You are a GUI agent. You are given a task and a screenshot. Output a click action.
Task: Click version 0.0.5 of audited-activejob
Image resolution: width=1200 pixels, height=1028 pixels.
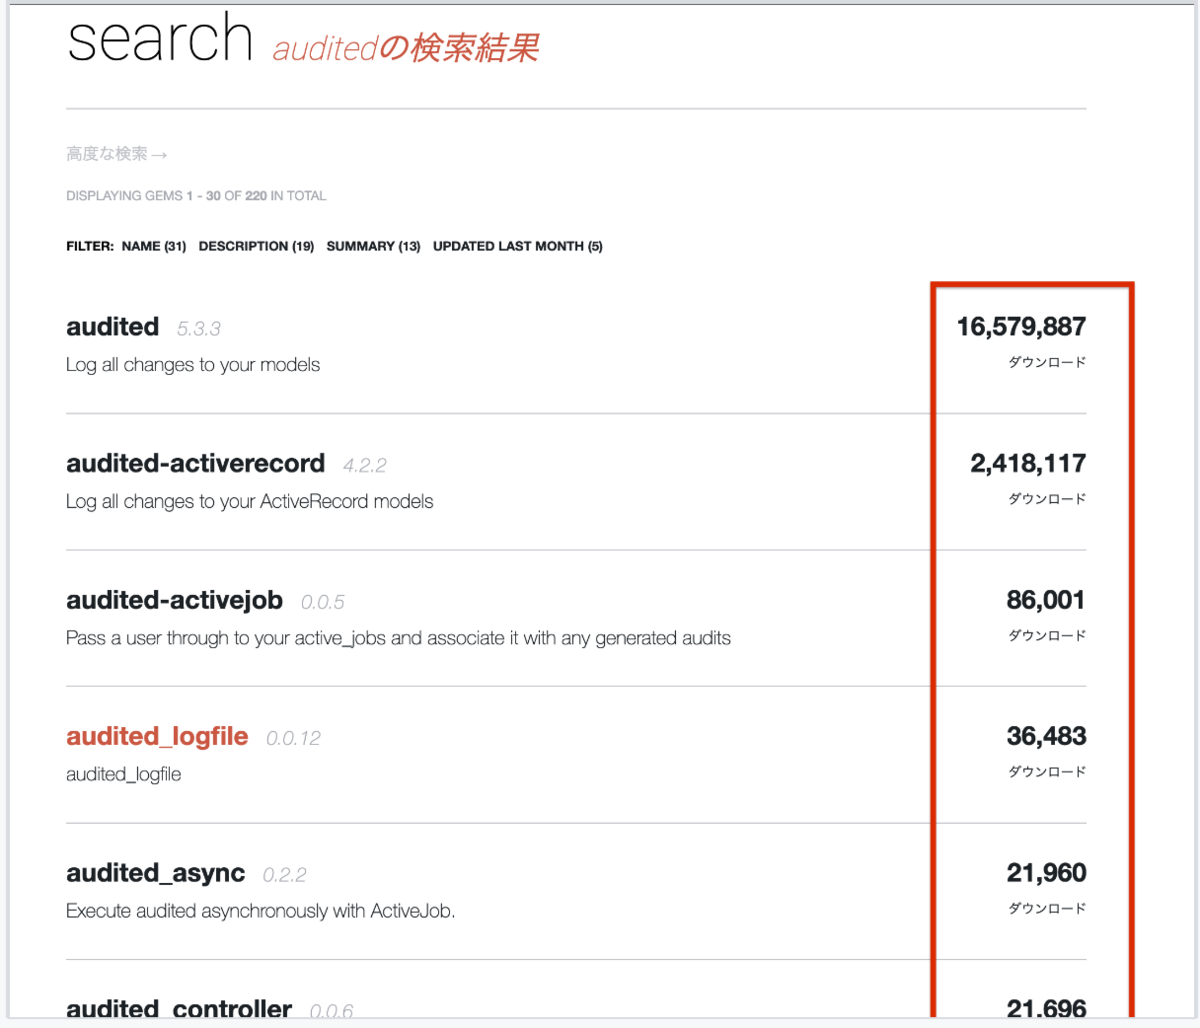[323, 603]
